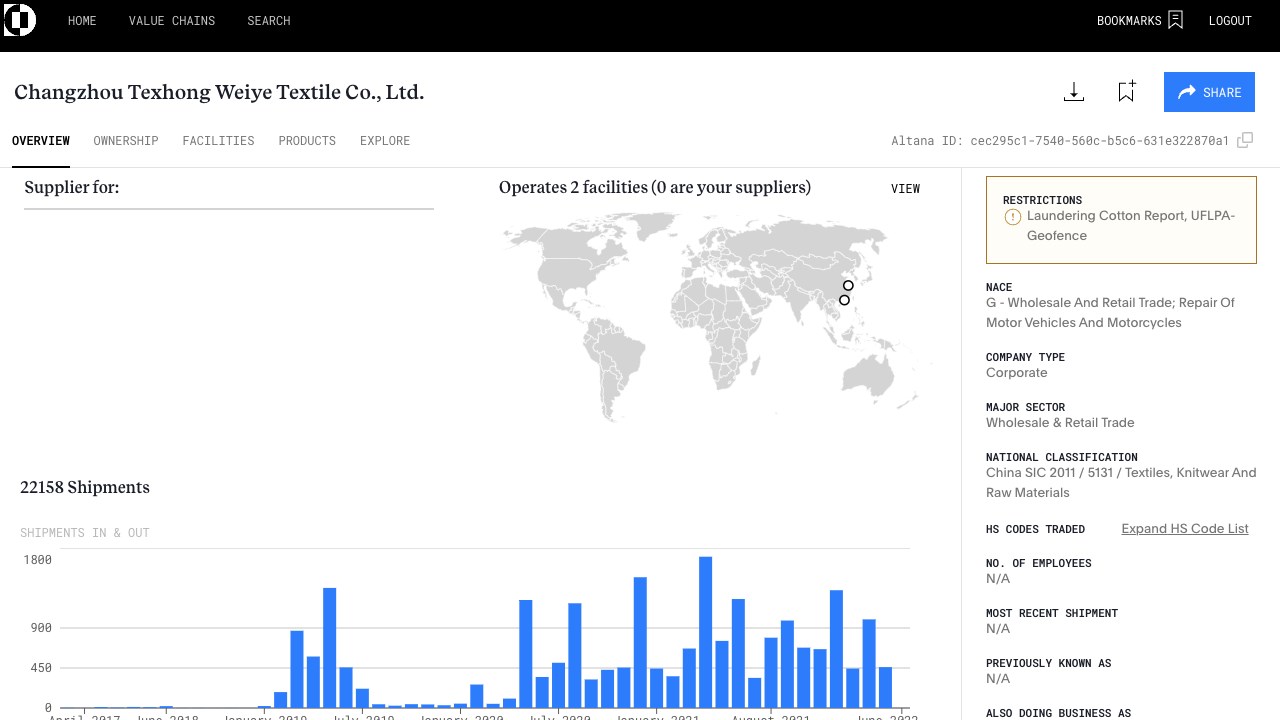Expand the HS Code List
Screen dimensions: 1280x720
pos(1185,529)
